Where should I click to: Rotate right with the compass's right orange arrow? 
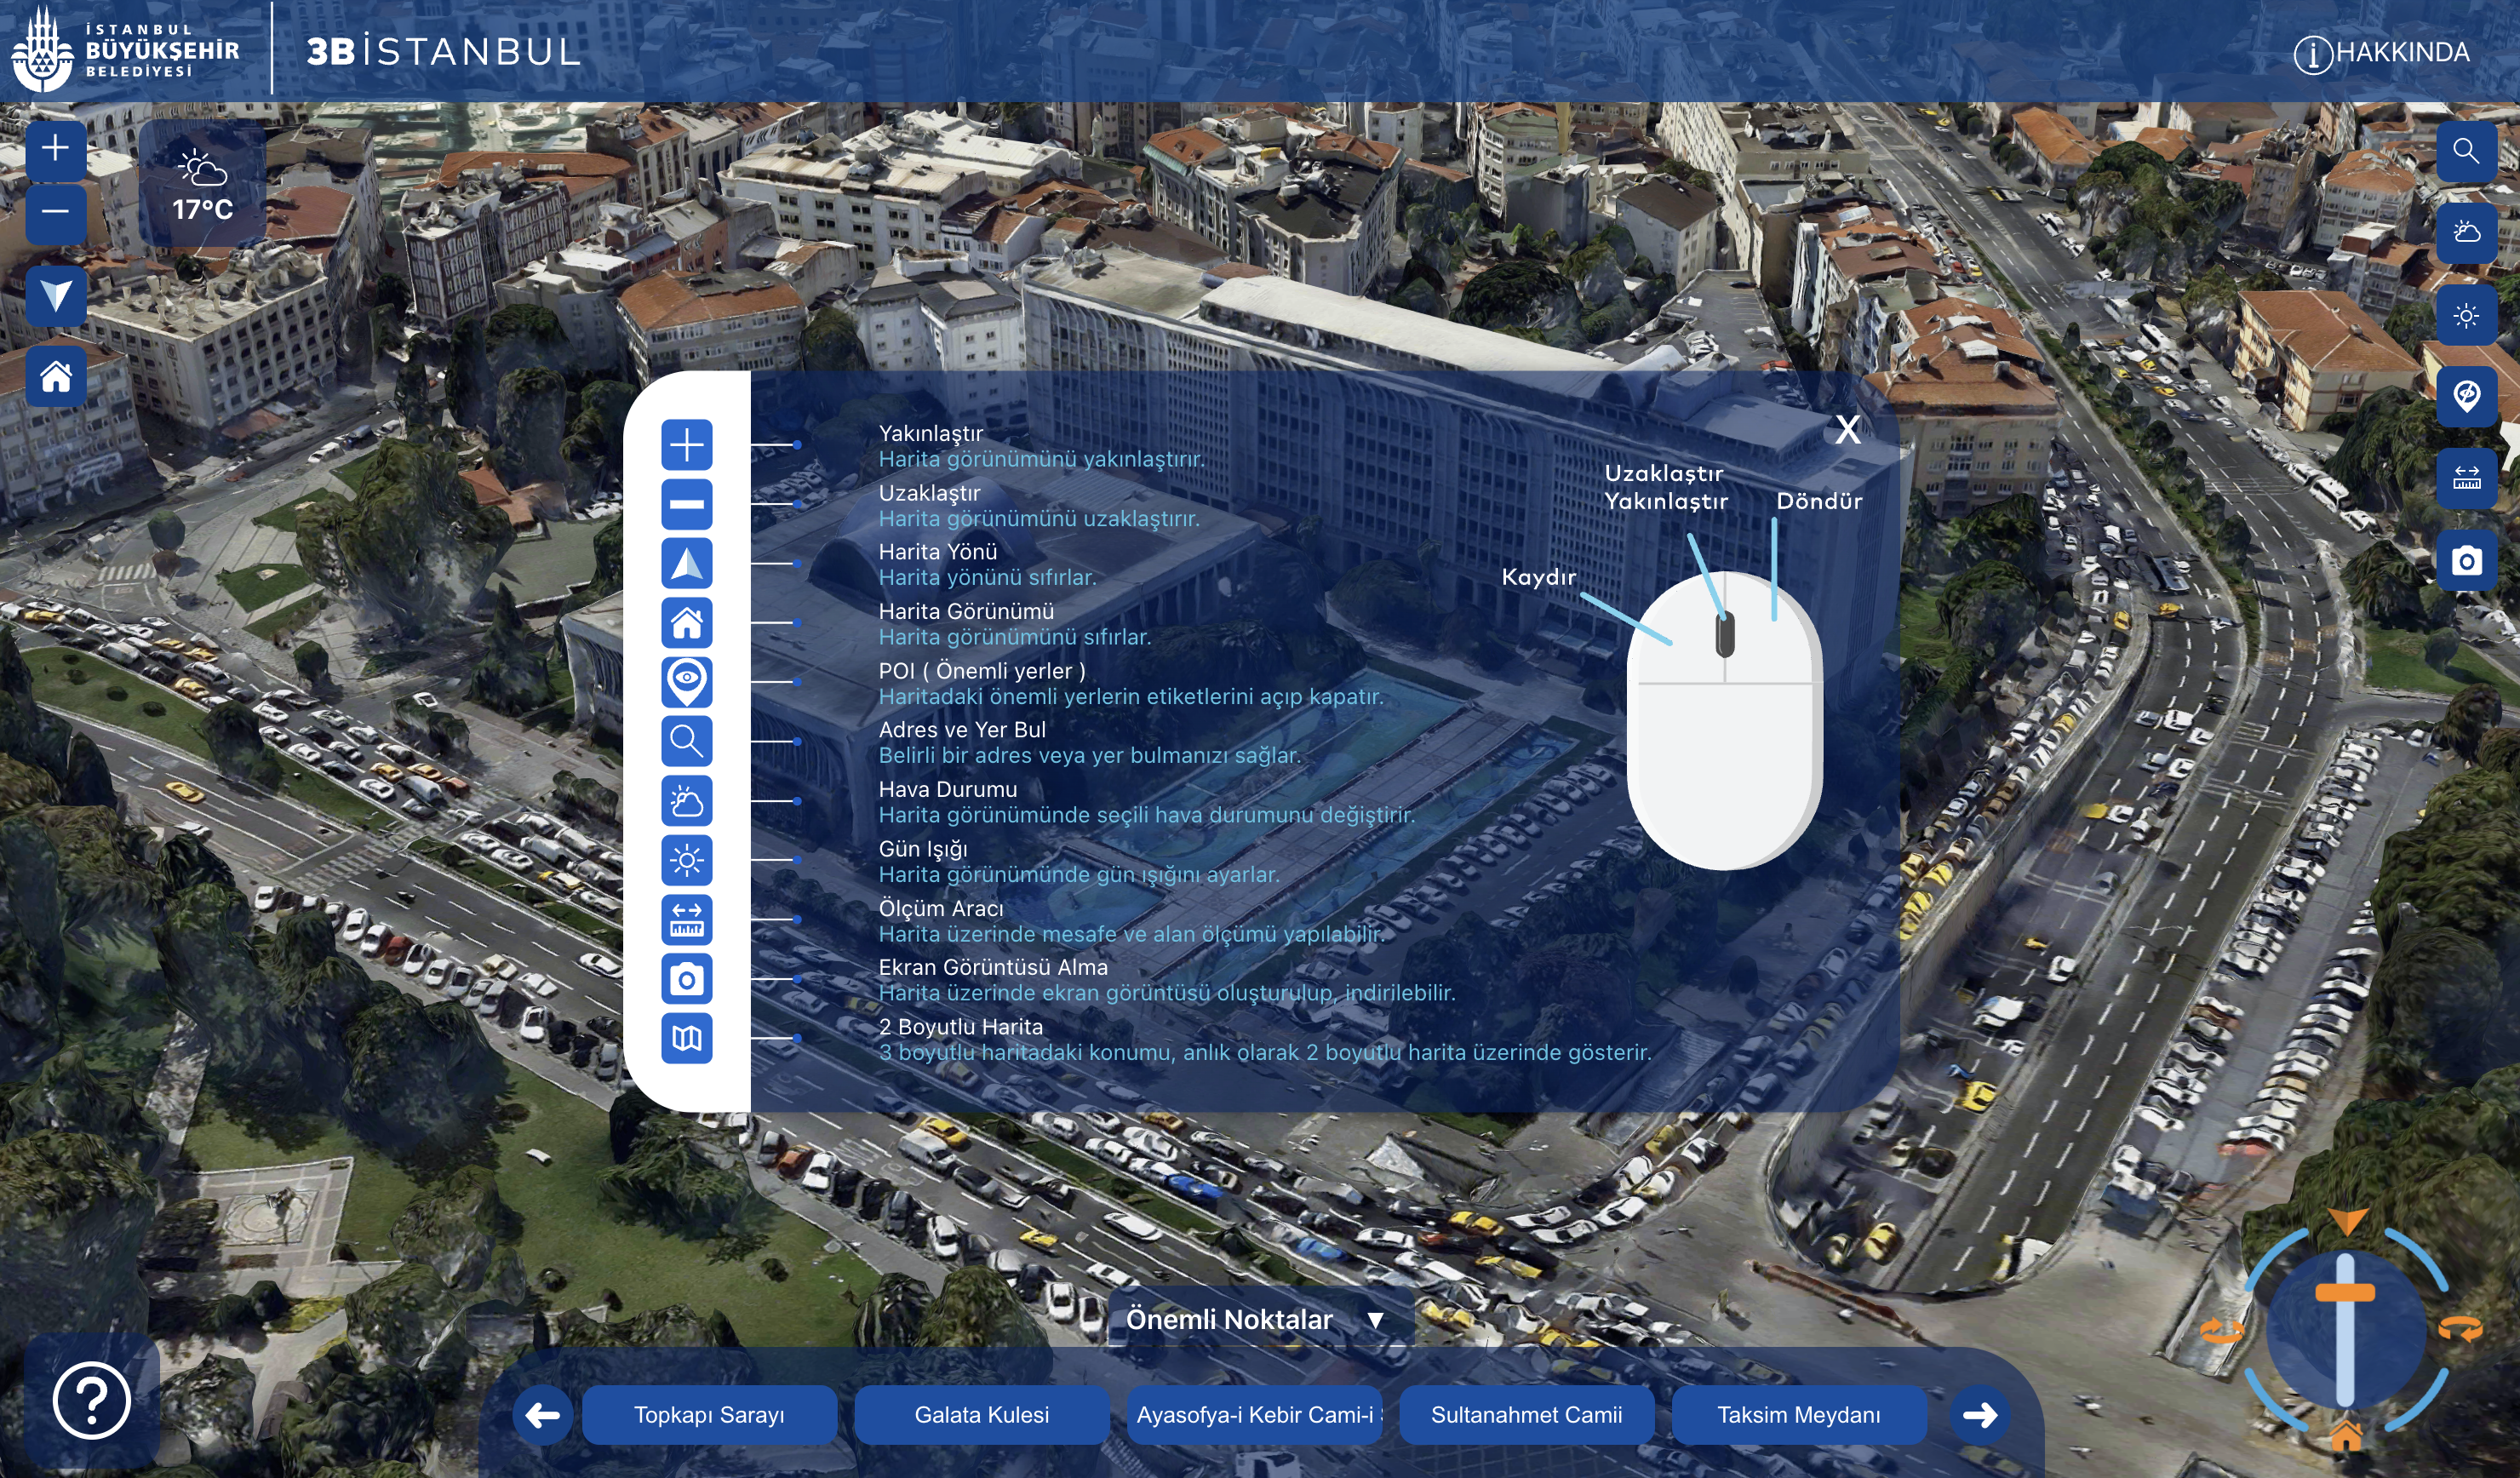coord(2461,1329)
